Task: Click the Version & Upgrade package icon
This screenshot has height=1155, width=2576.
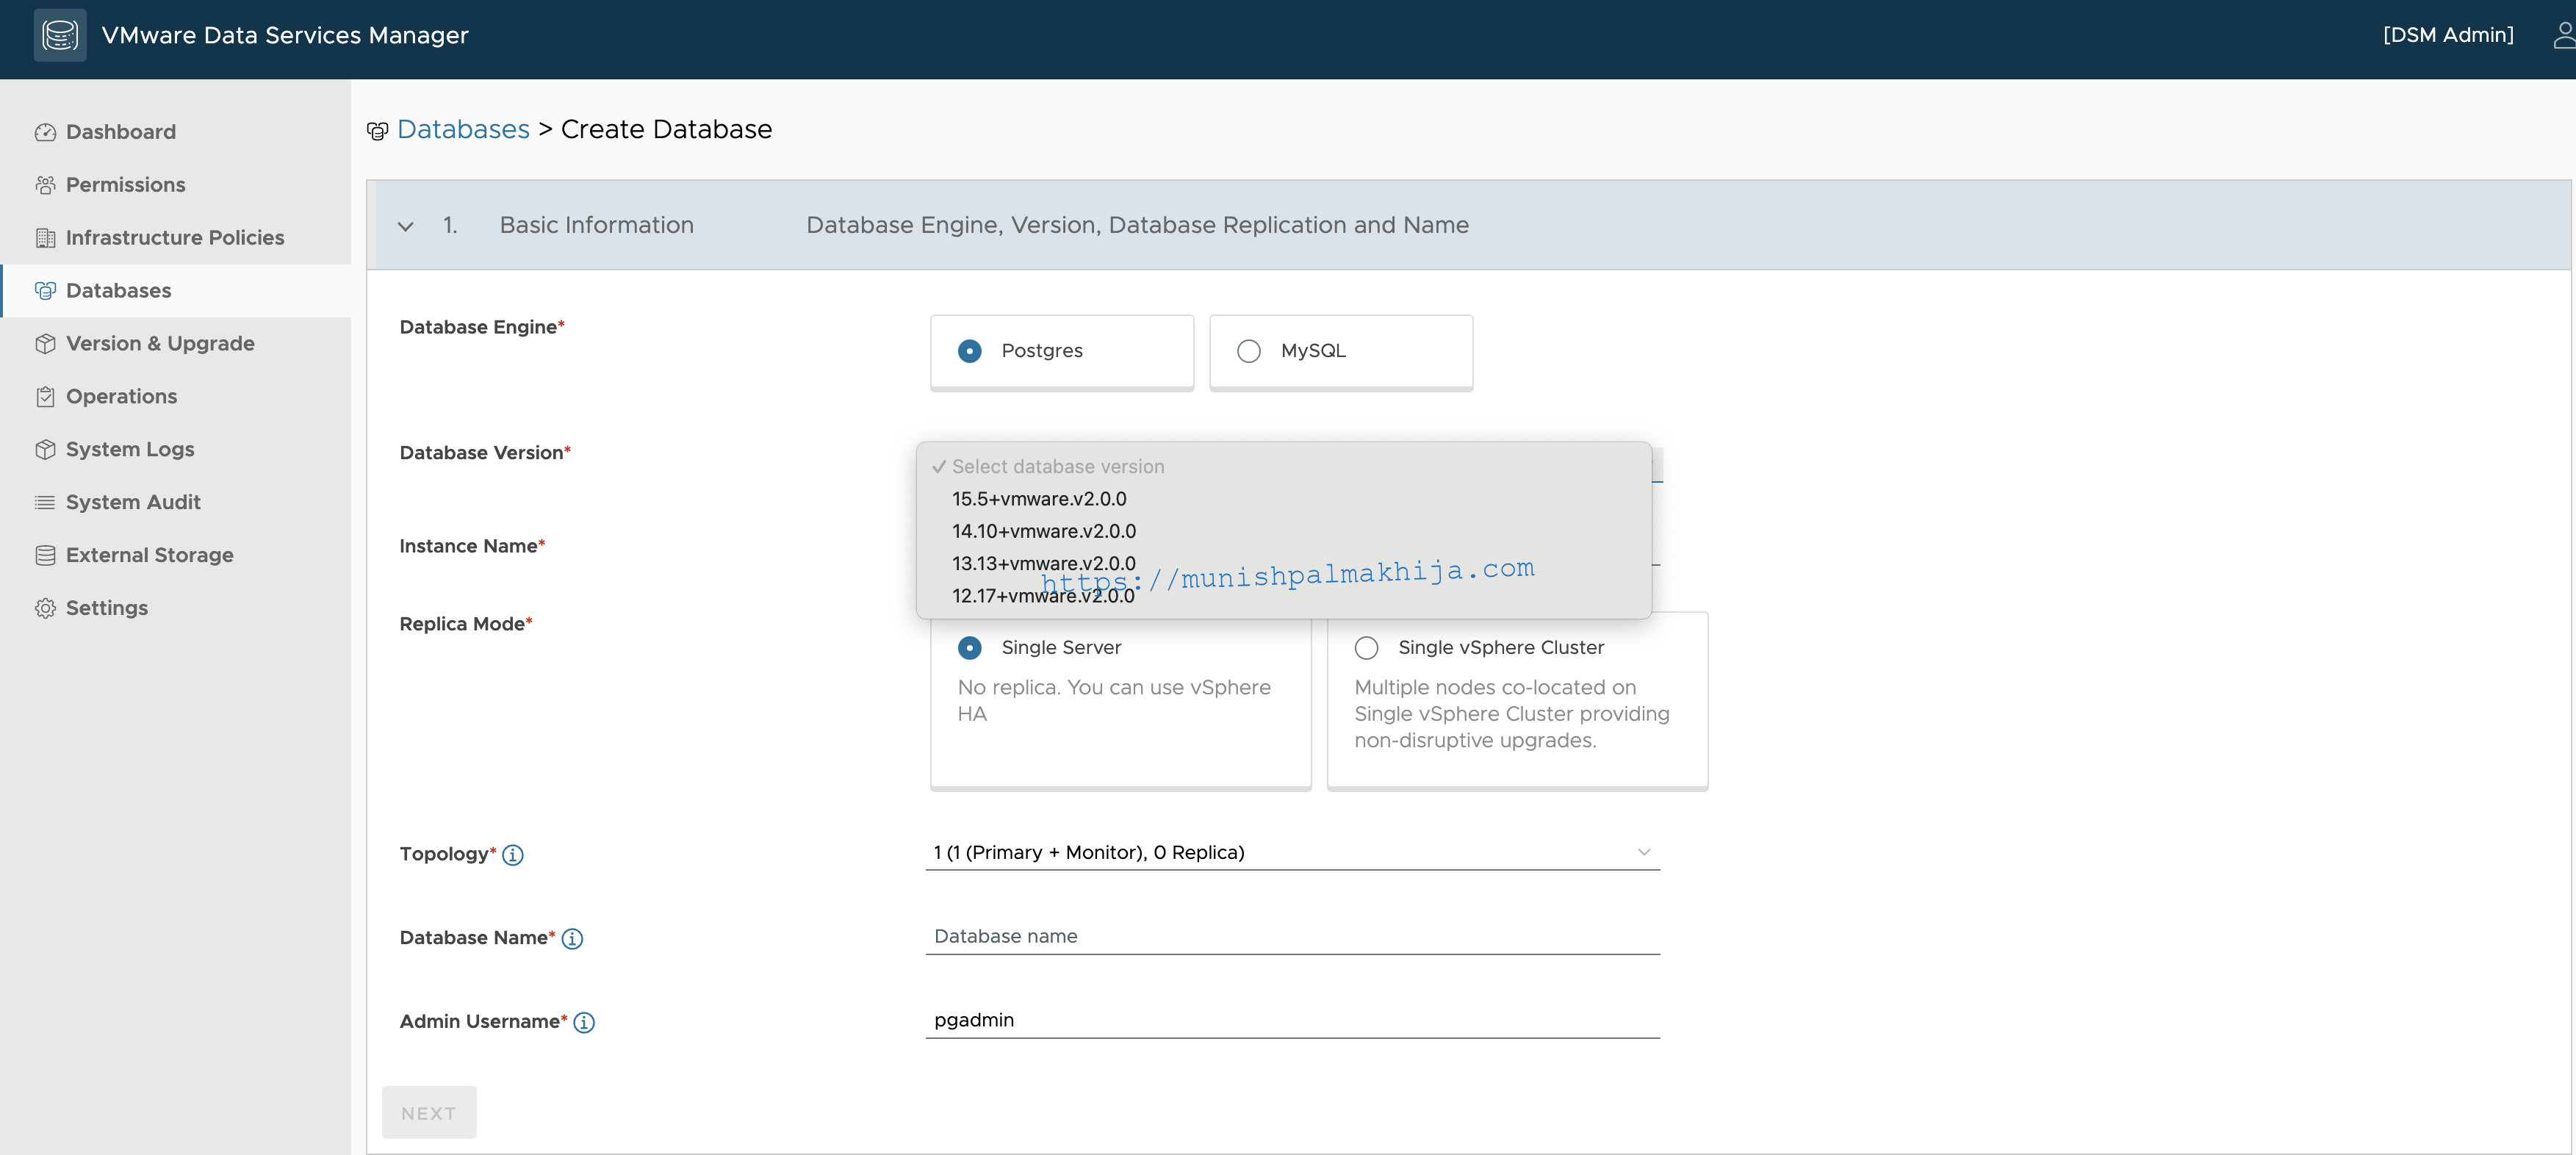Action: click(45, 344)
